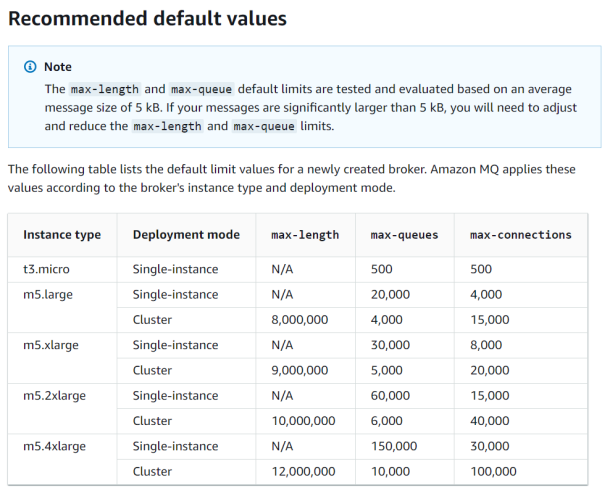The height and width of the screenshot is (491, 602).
Task: Click Cluster in the 9,000,000 row
Action: tap(152, 370)
